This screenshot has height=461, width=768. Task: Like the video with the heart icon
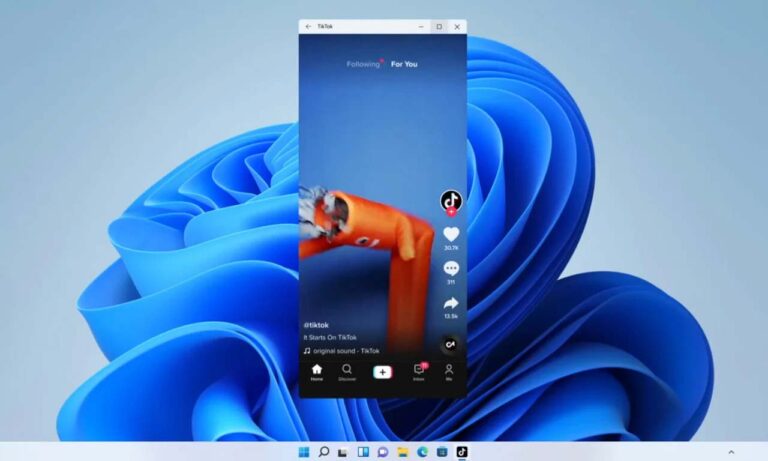pos(451,234)
